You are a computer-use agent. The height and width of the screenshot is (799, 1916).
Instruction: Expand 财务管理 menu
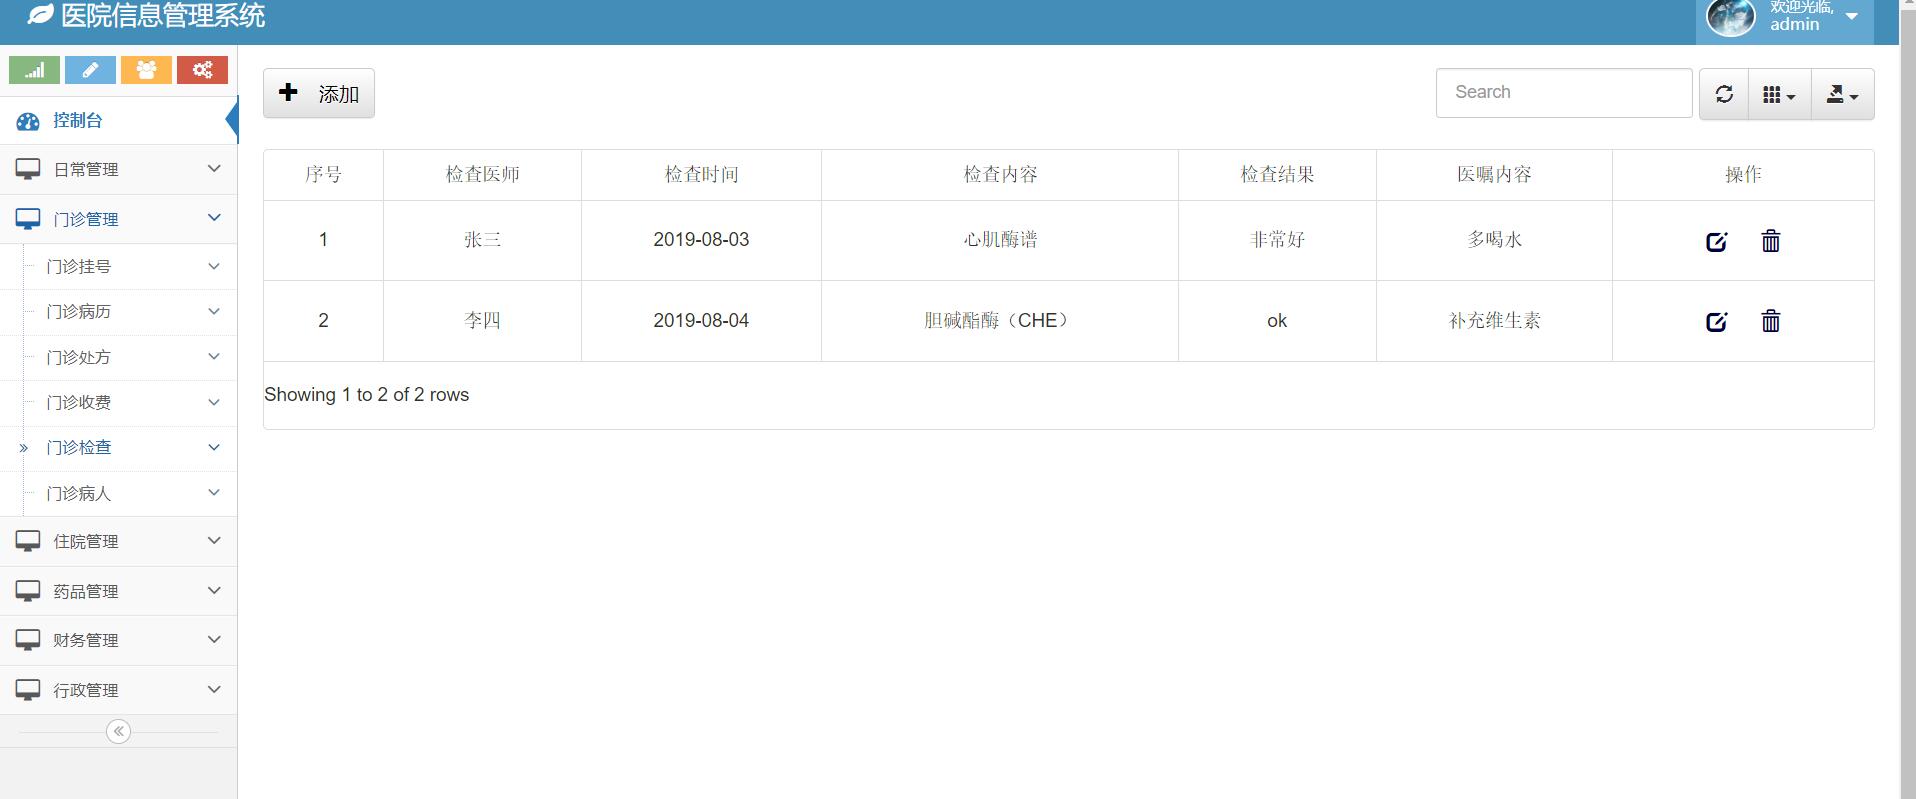click(x=118, y=640)
